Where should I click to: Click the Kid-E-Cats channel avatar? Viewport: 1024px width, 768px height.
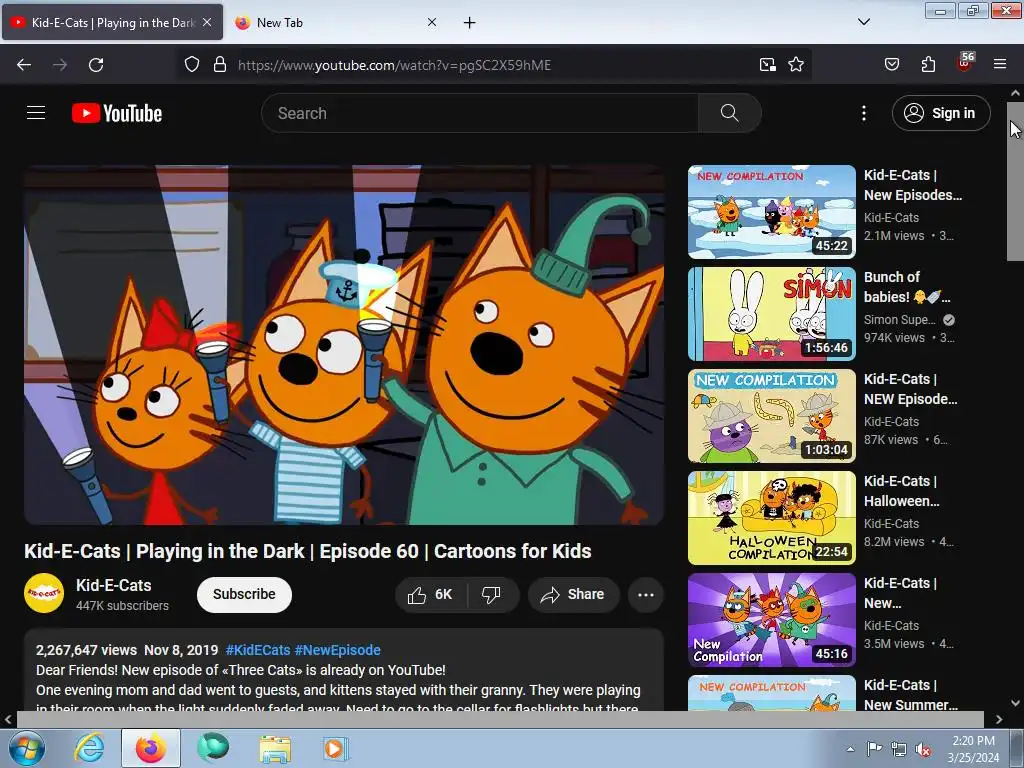[44, 593]
